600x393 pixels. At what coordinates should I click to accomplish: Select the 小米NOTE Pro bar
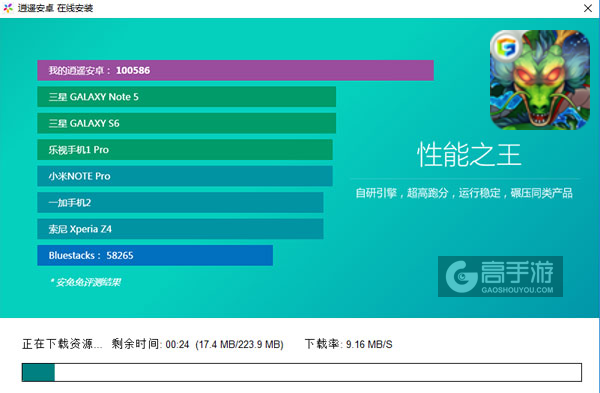[185, 176]
